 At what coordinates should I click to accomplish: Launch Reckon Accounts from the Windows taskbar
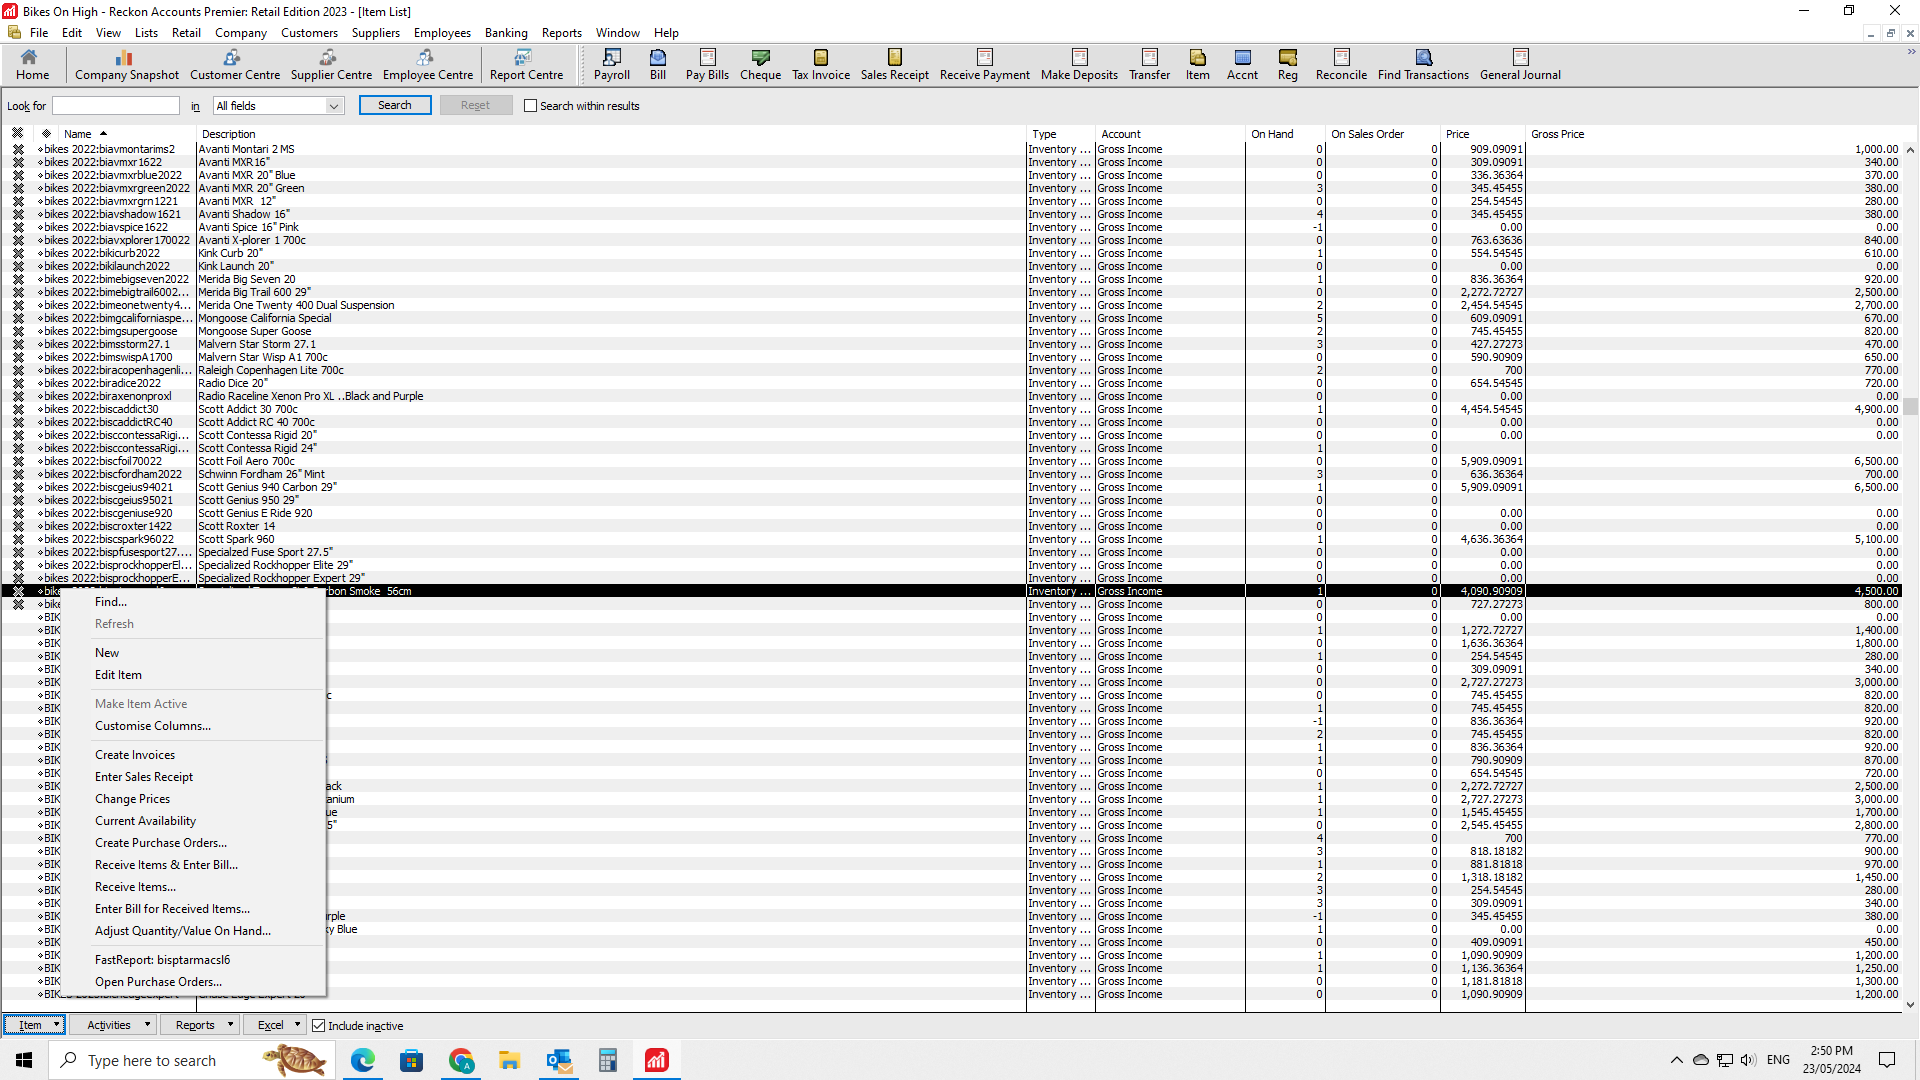[x=656, y=1060]
